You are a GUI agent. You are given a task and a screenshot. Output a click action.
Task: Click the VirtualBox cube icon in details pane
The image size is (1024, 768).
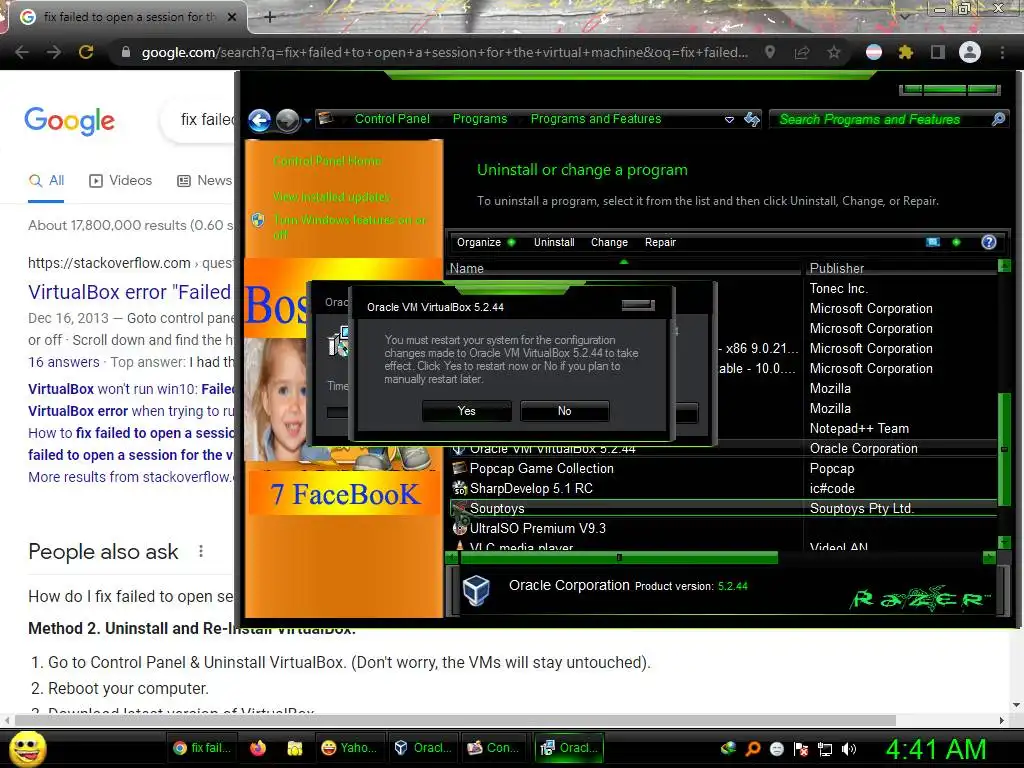476,590
